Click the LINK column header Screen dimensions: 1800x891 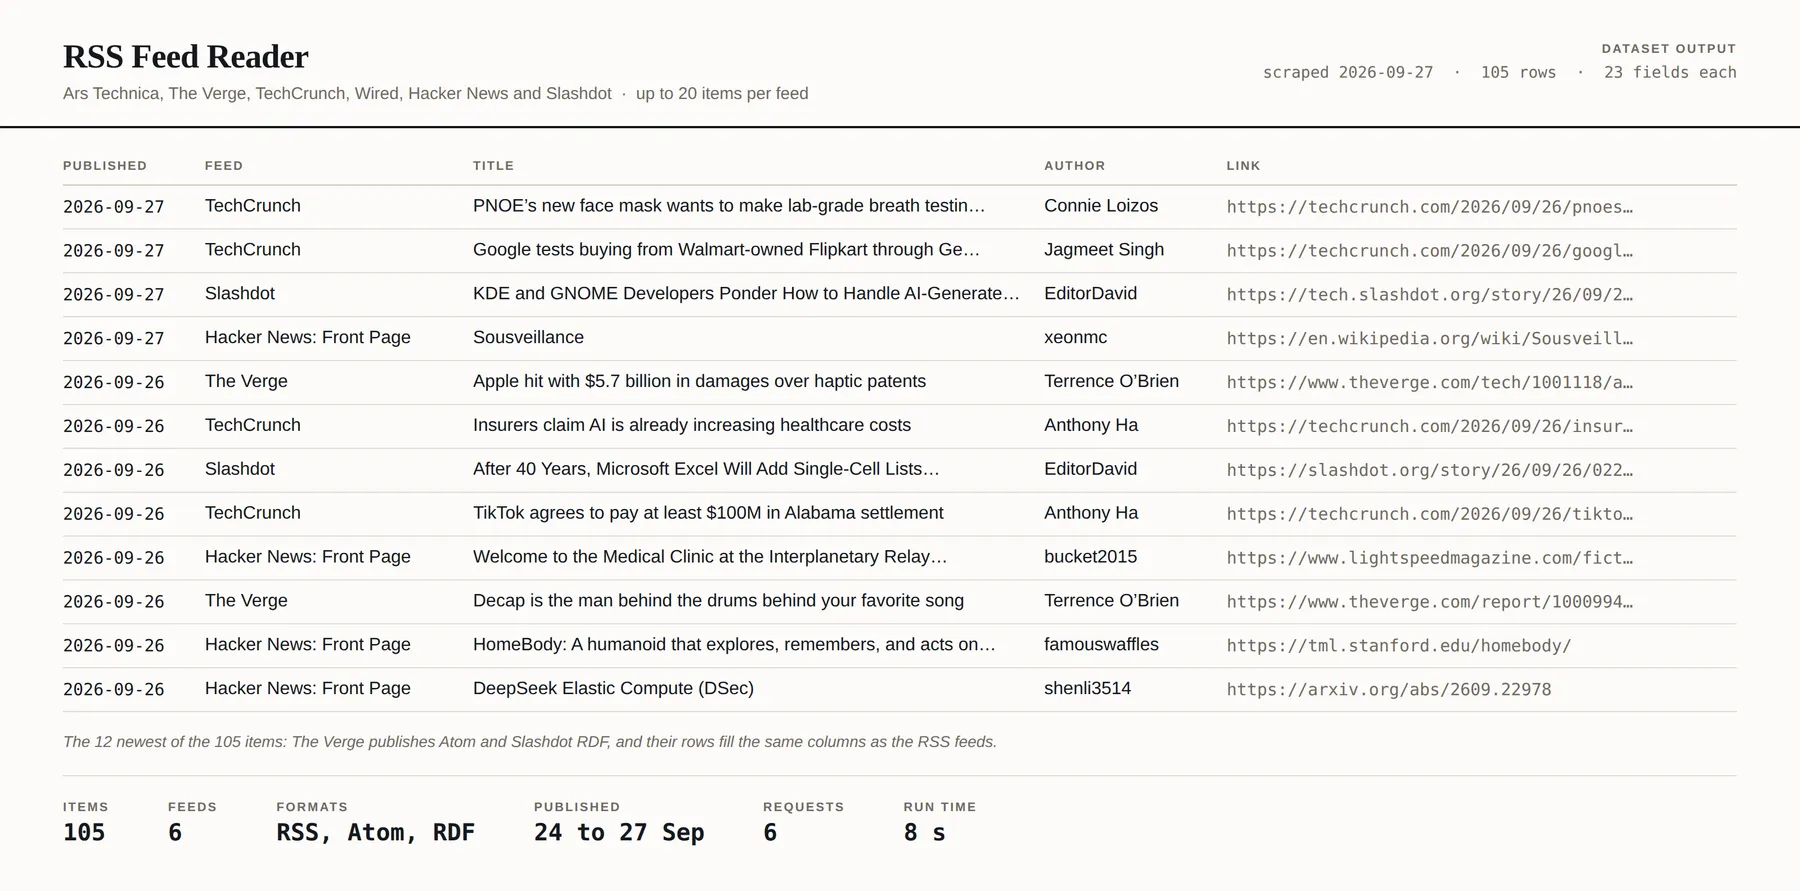click(x=1244, y=166)
